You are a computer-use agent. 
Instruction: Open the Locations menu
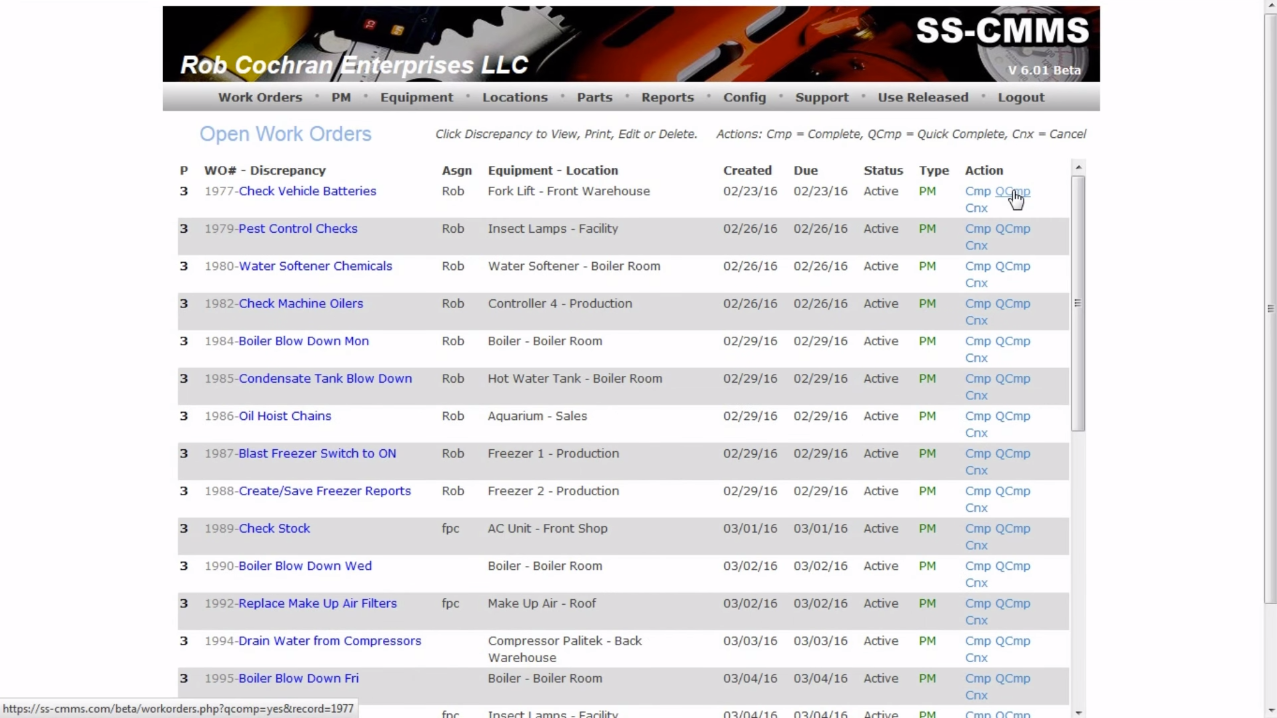(515, 97)
